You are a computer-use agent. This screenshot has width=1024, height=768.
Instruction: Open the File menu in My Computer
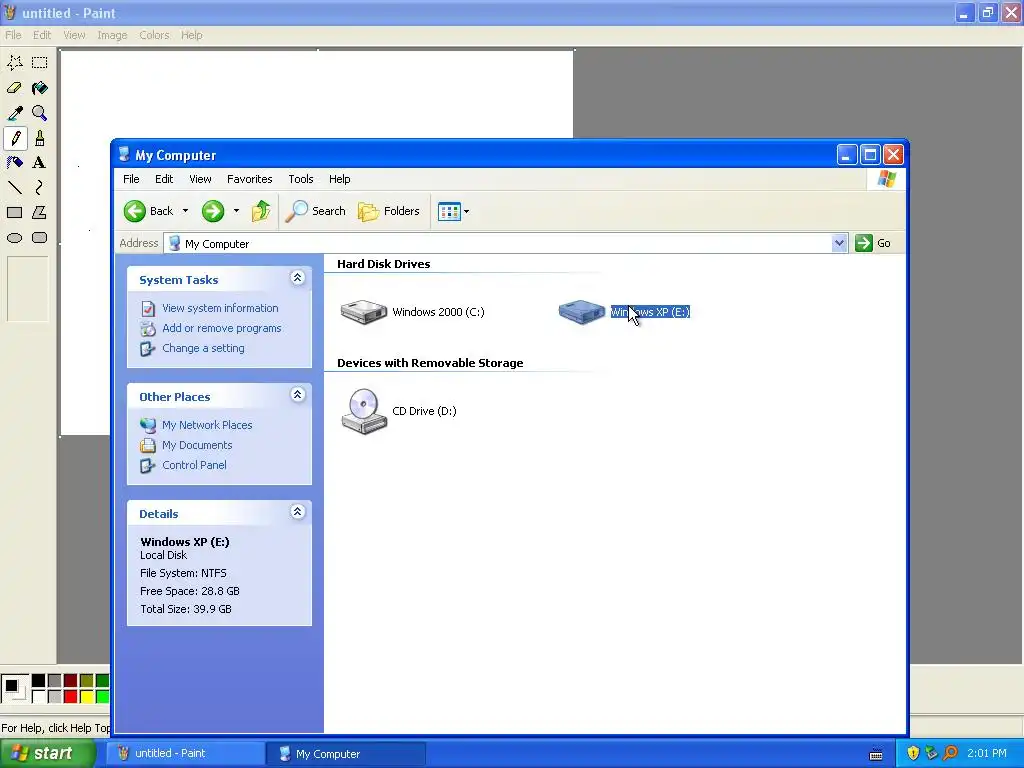(131, 179)
